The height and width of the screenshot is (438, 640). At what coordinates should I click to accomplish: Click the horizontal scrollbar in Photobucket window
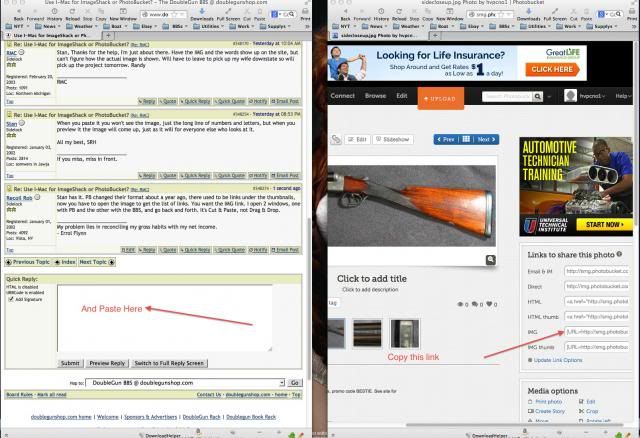[514, 425]
